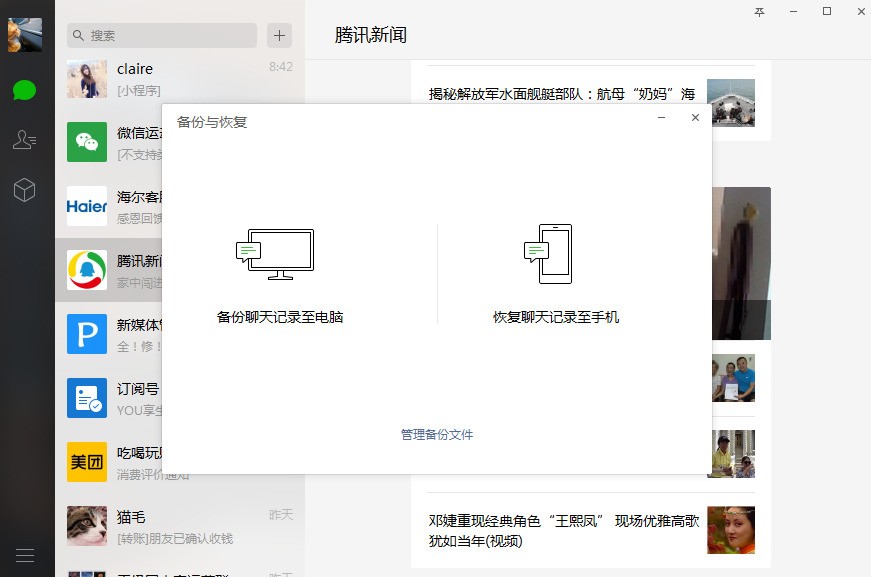Click your profile avatar at top left

(25, 33)
